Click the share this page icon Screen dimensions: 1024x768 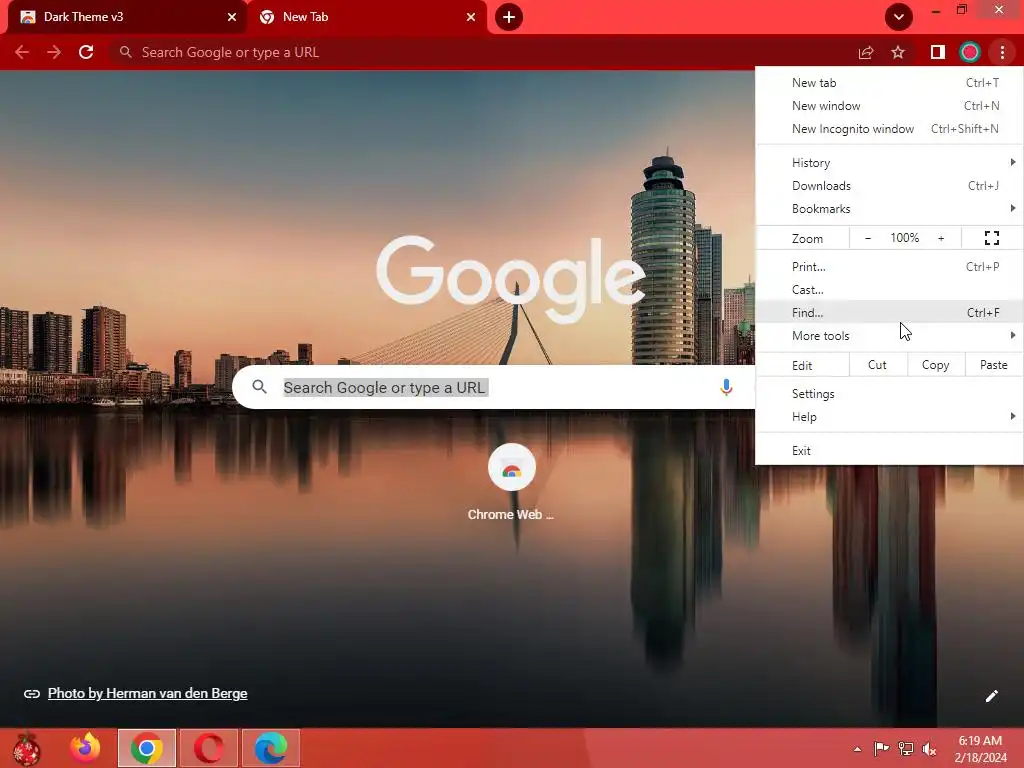[x=866, y=52]
